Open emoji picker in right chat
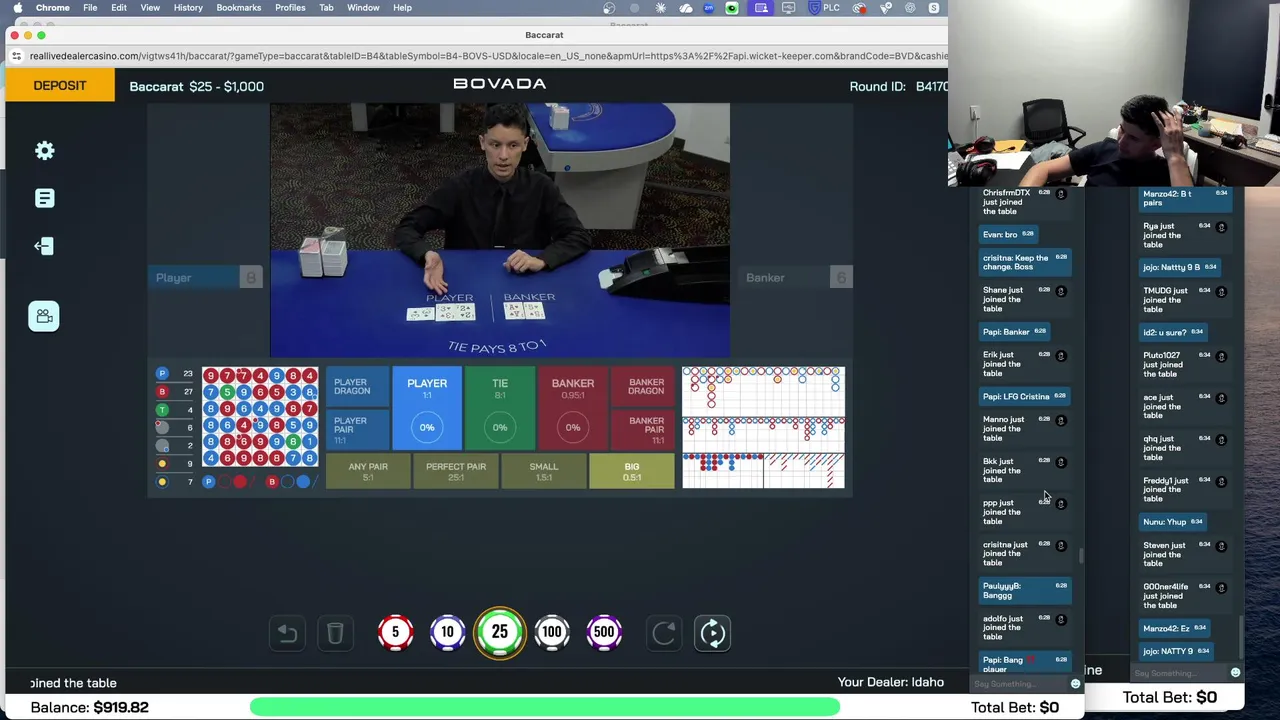Image resolution: width=1280 pixels, height=720 pixels. pyautogui.click(x=1235, y=673)
